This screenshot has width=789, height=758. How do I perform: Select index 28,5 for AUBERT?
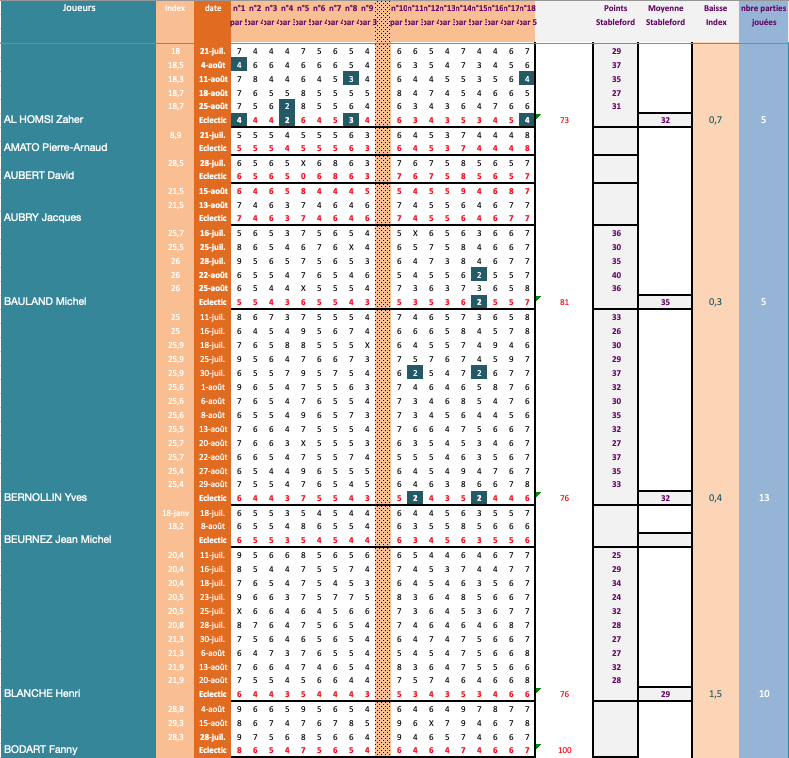(175, 163)
